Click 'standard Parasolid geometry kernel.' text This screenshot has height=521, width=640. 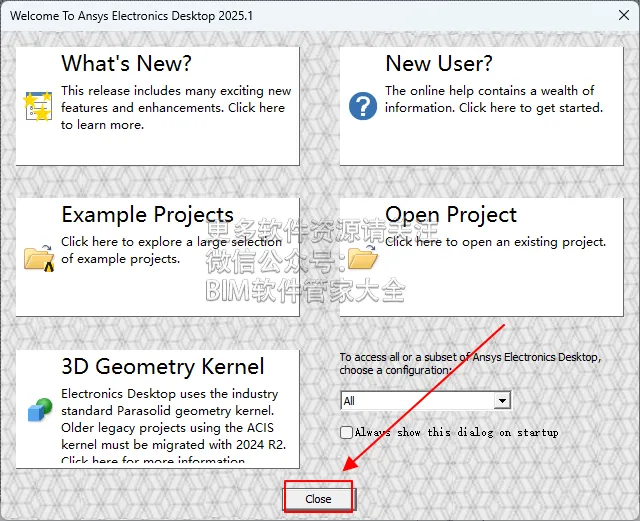coord(167,411)
